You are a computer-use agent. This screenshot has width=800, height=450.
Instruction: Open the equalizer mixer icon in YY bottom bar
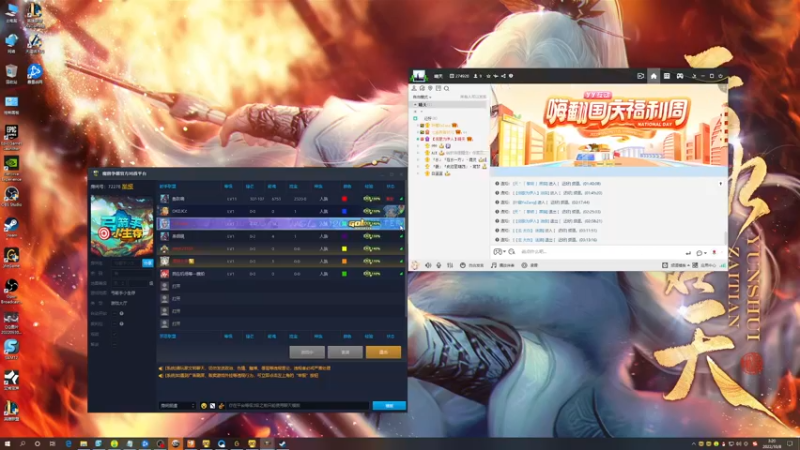click(x=450, y=265)
